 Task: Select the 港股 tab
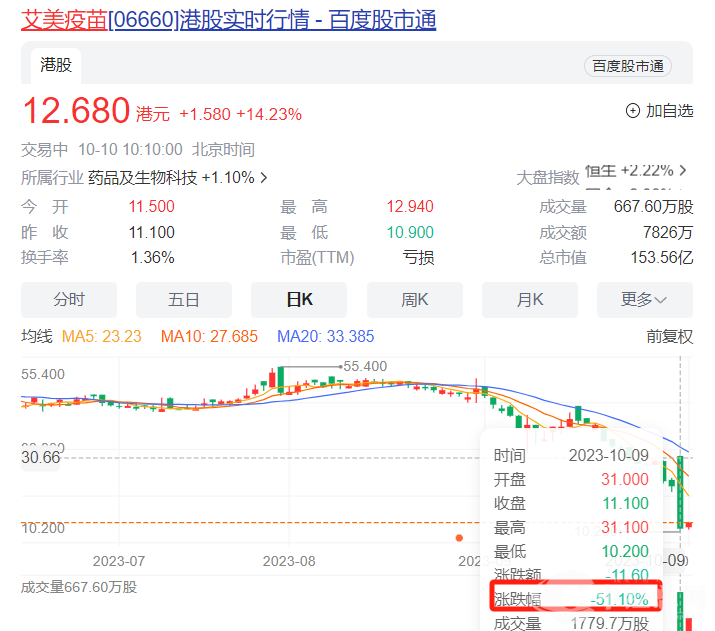tap(56, 65)
